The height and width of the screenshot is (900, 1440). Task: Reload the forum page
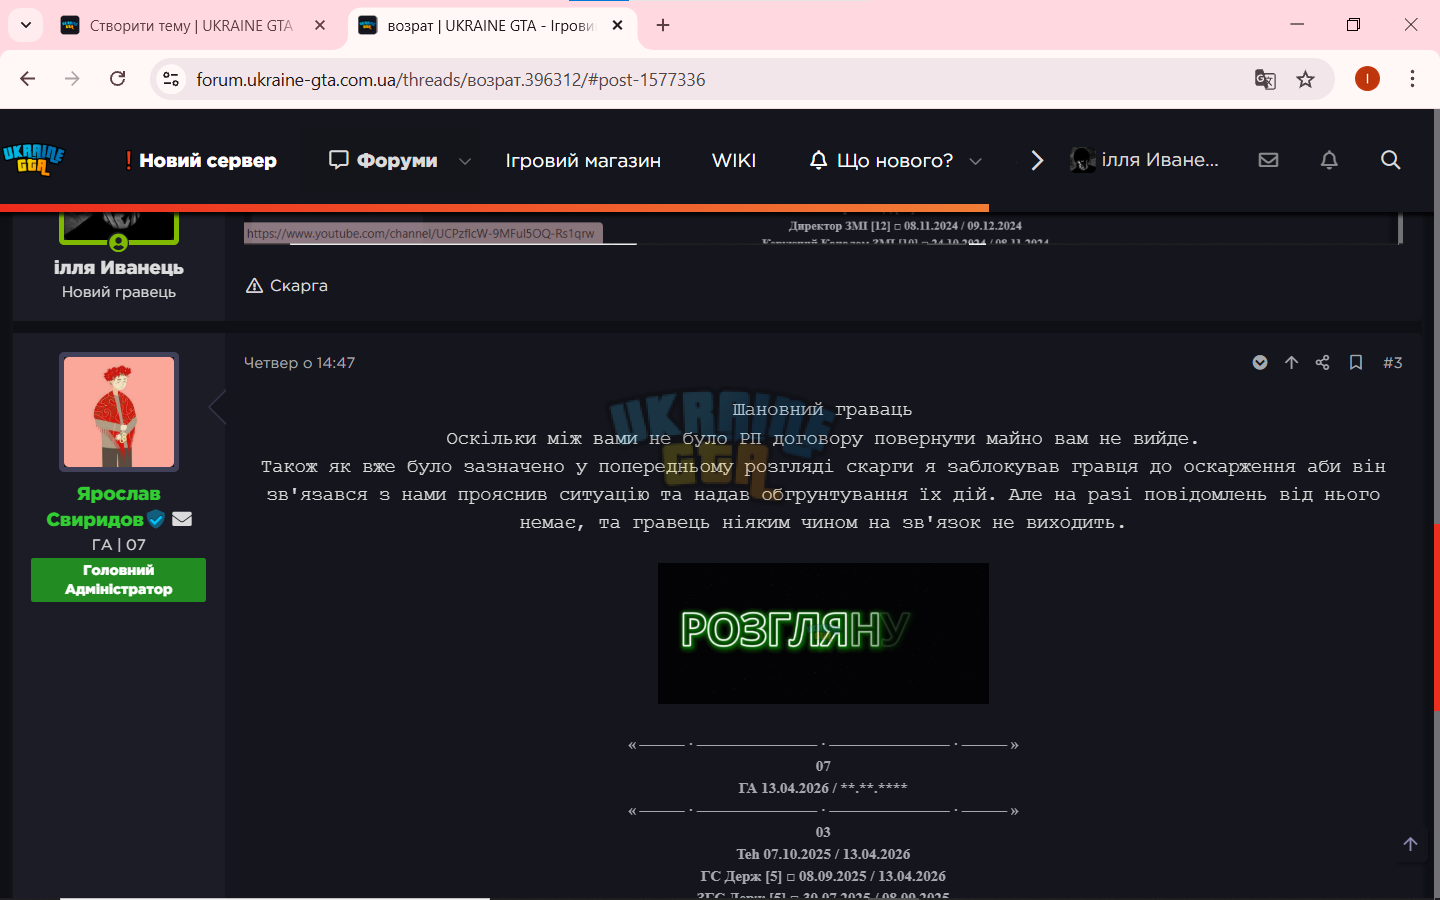tap(118, 79)
